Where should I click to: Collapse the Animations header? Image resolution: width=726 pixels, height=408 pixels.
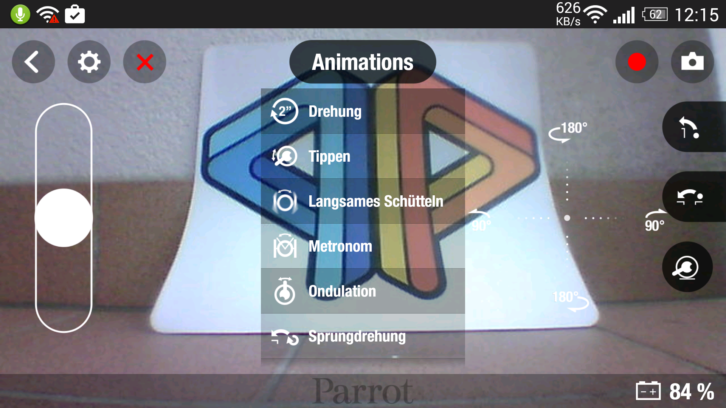362,62
